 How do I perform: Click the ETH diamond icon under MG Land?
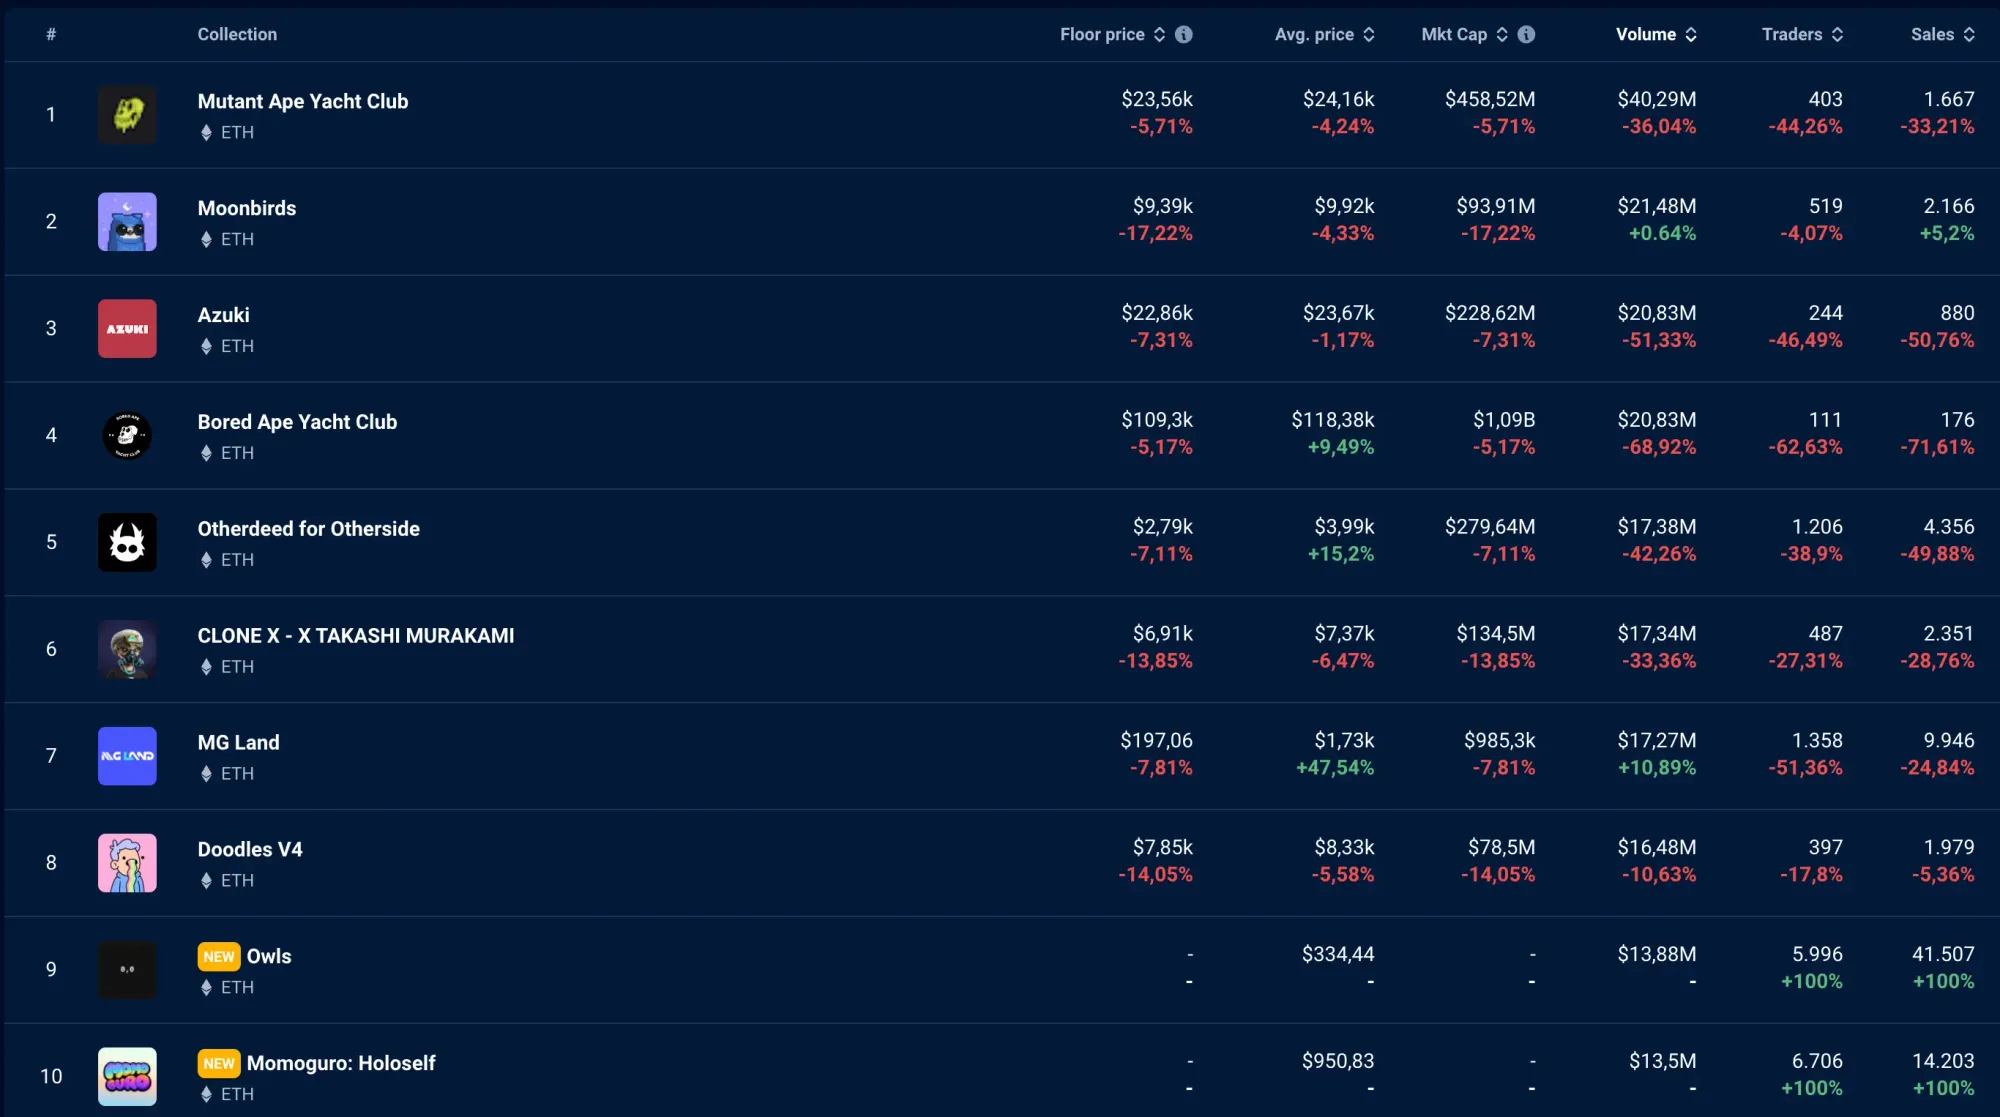(206, 774)
